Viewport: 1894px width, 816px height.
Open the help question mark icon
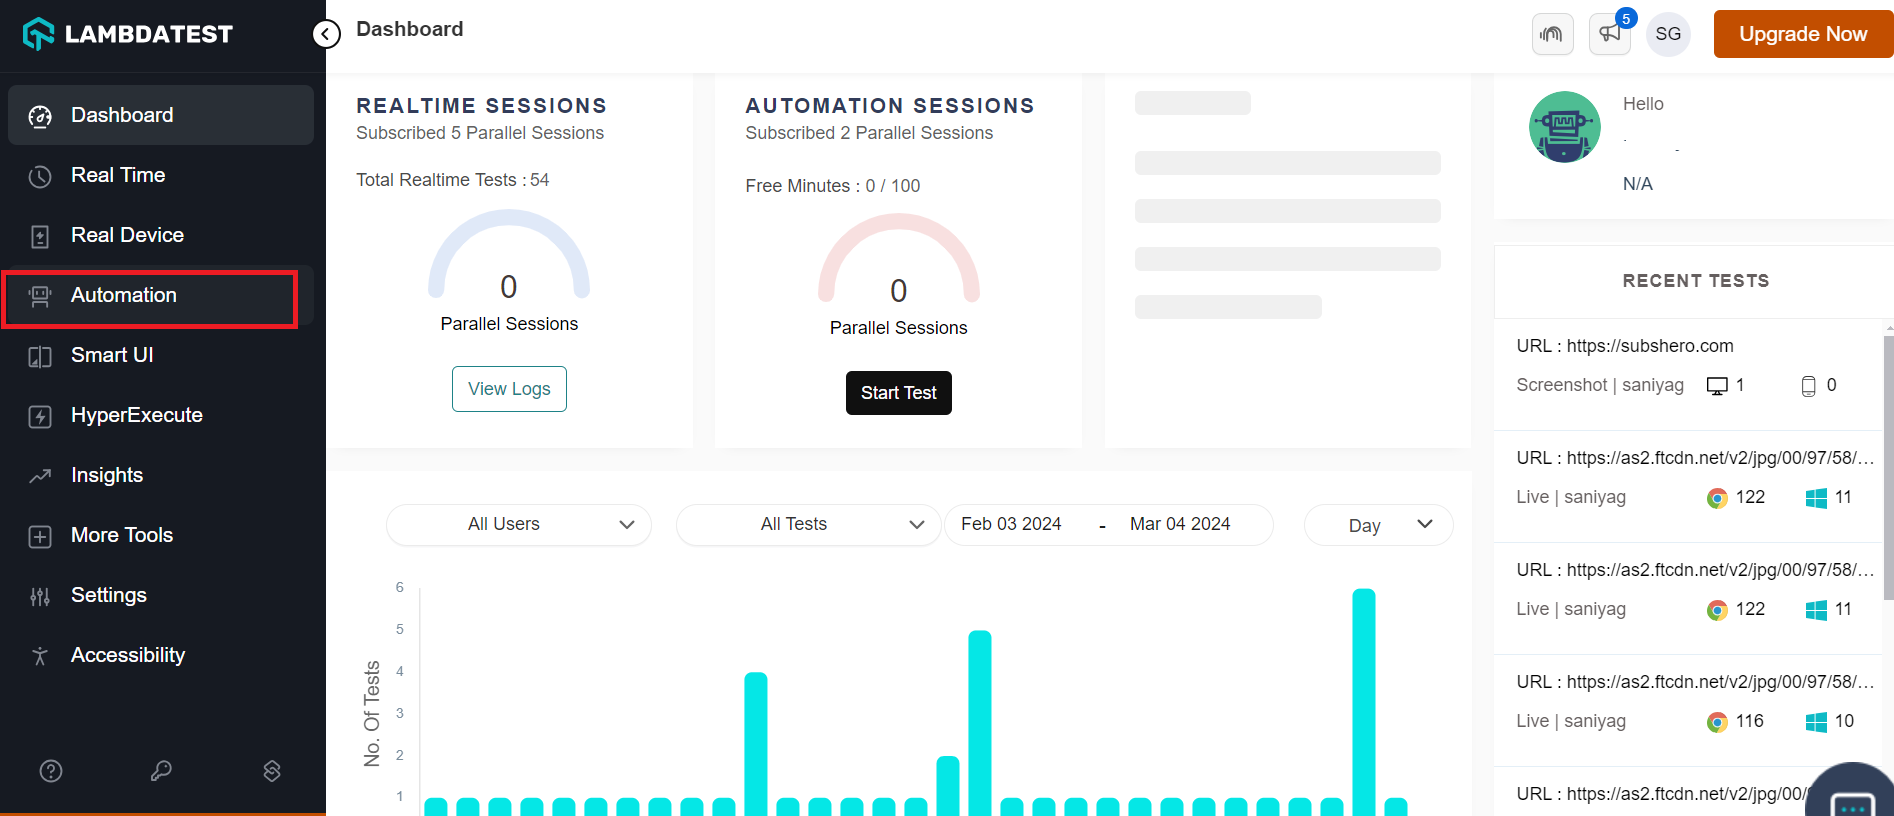pos(51,771)
